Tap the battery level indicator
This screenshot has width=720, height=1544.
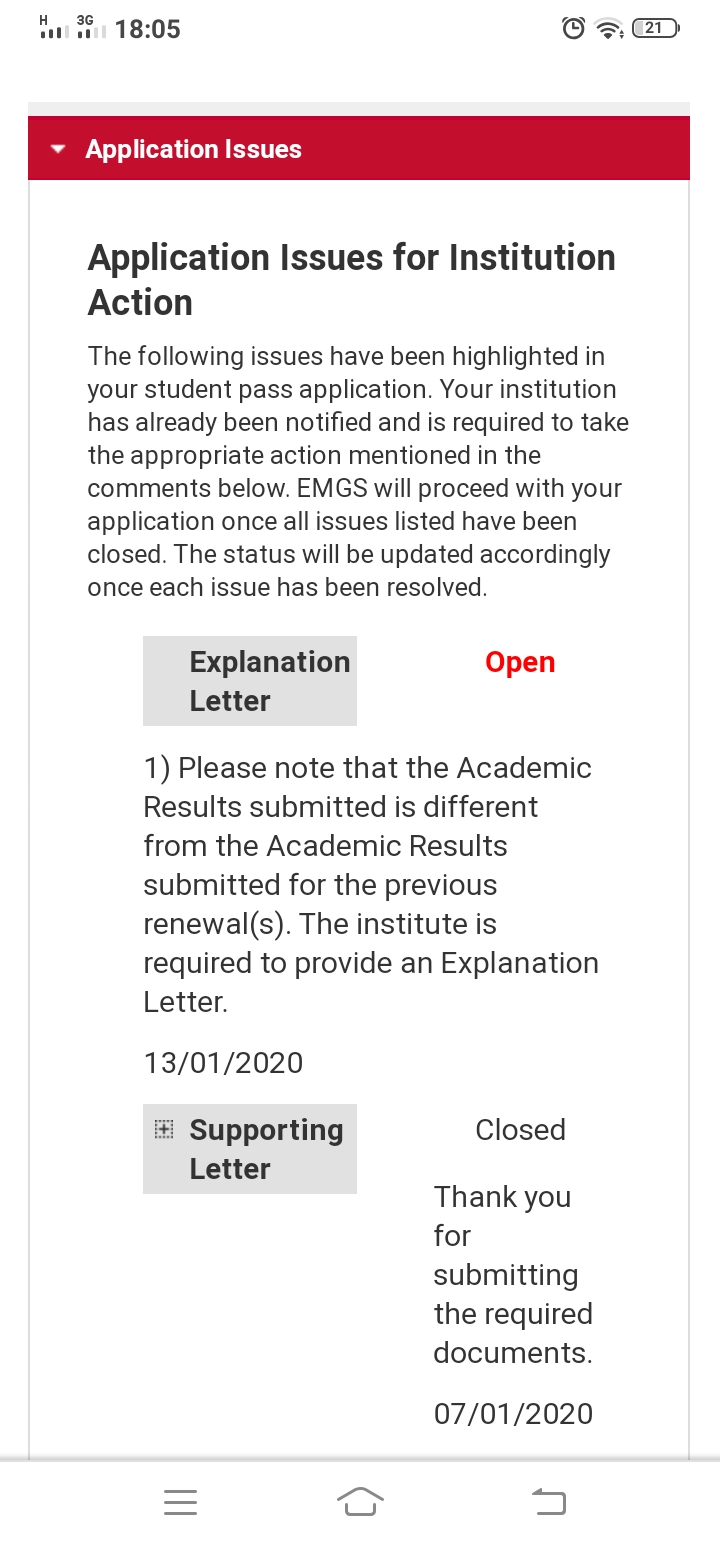point(655,29)
